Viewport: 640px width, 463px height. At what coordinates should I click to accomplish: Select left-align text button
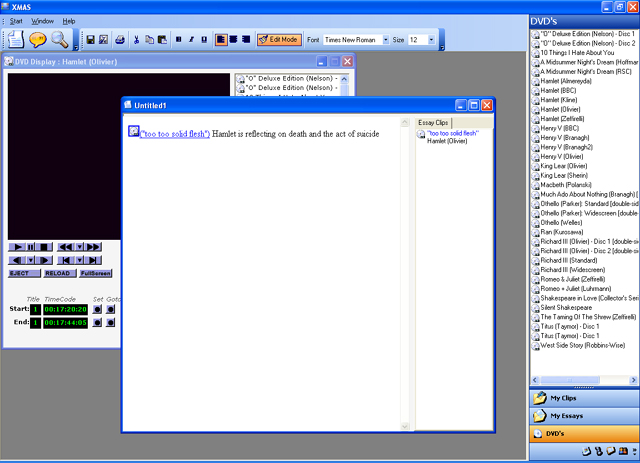coord(221,40)
